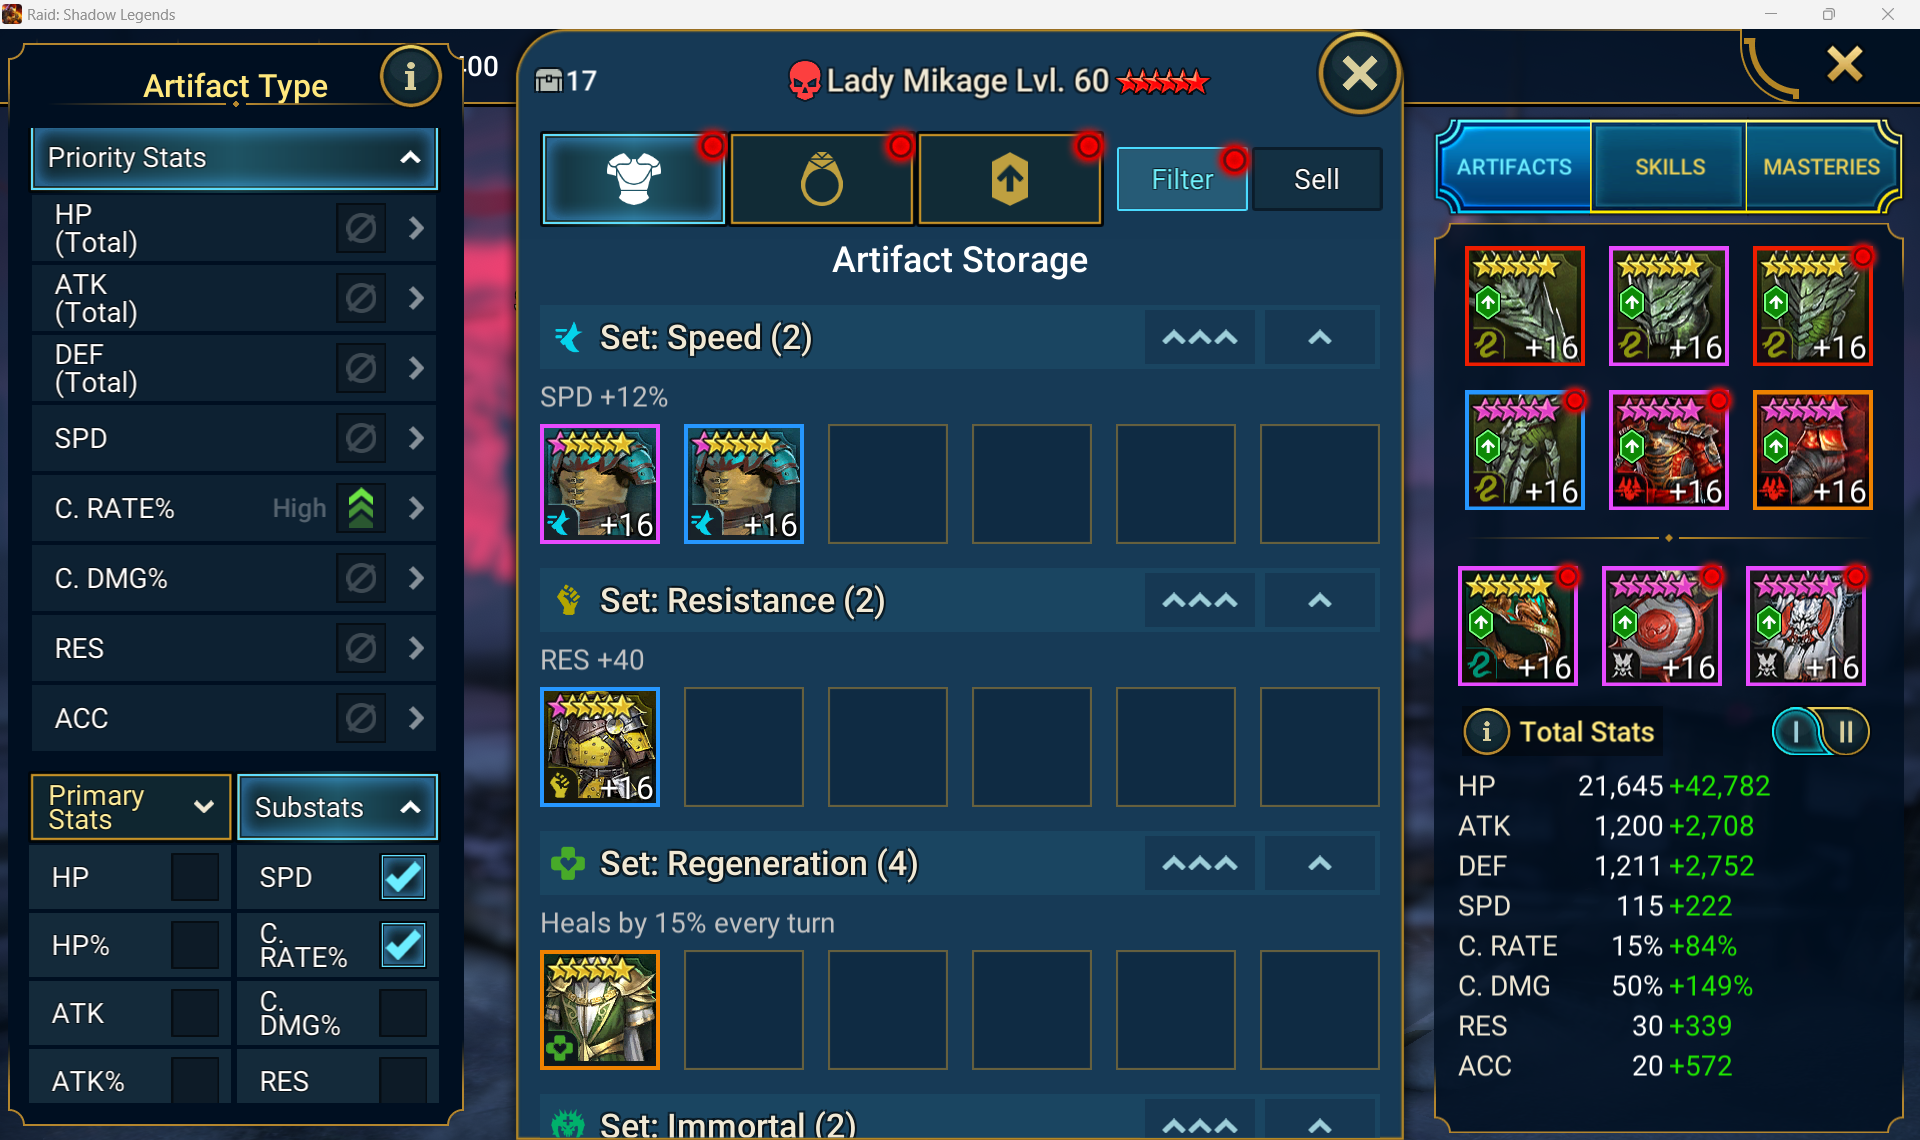
Task: Open Artifact Type info icon
Action: [410, 76]
